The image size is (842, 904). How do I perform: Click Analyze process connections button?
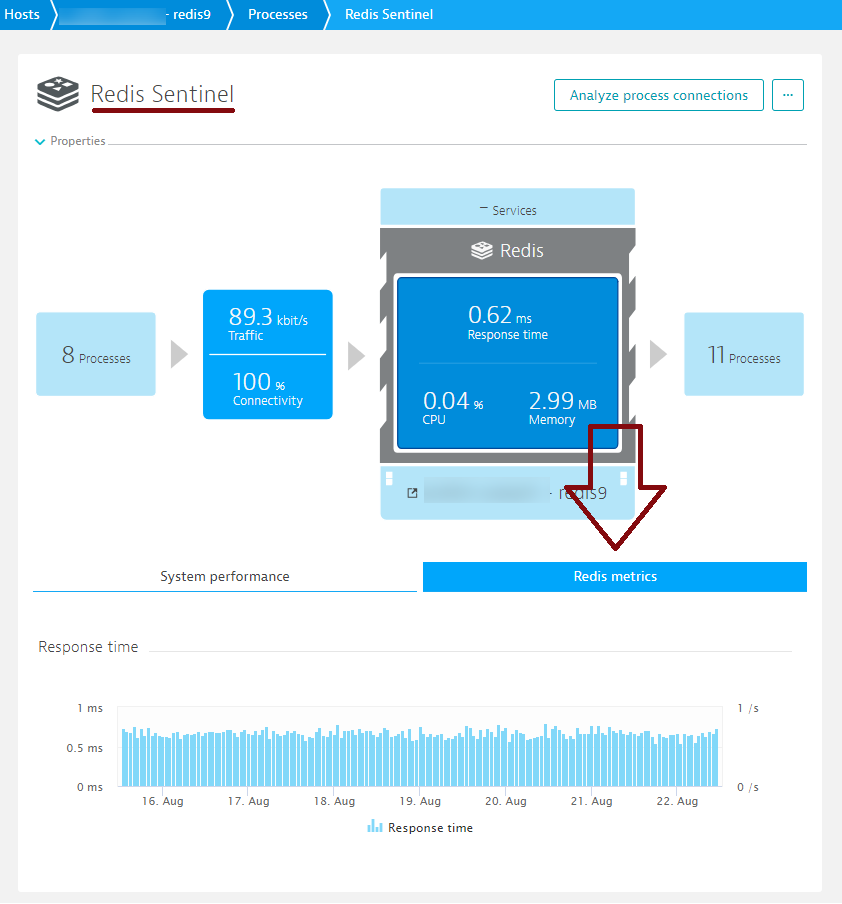click(x=659, y=95)
